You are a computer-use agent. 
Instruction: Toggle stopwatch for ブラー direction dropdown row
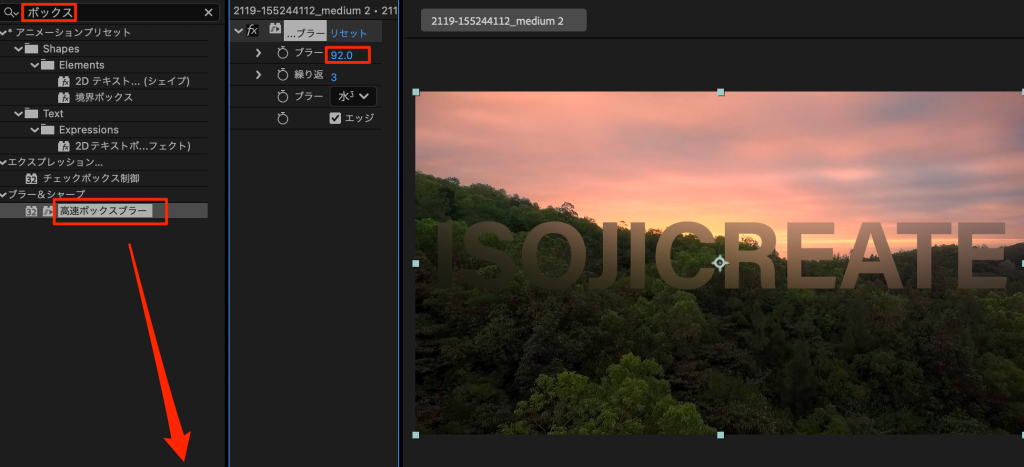(282, 97)
